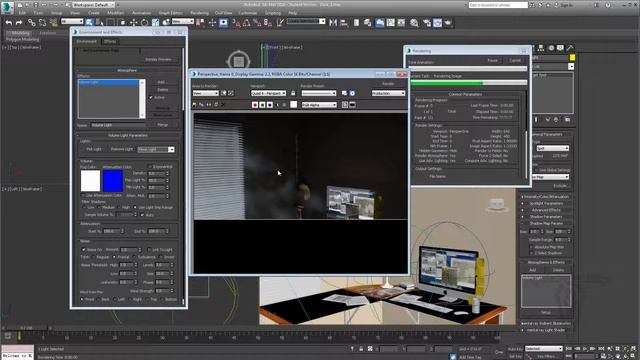The width and height of the screenshot is (640, 360).
Task: Enable the red channel in render window
Action: (255, 105)
